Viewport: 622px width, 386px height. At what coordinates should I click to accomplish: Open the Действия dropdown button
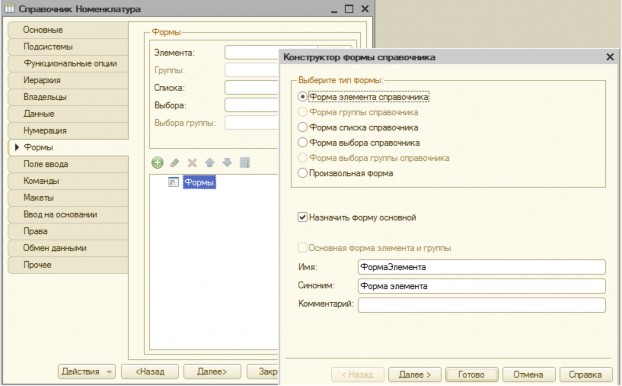pos(86,372)
